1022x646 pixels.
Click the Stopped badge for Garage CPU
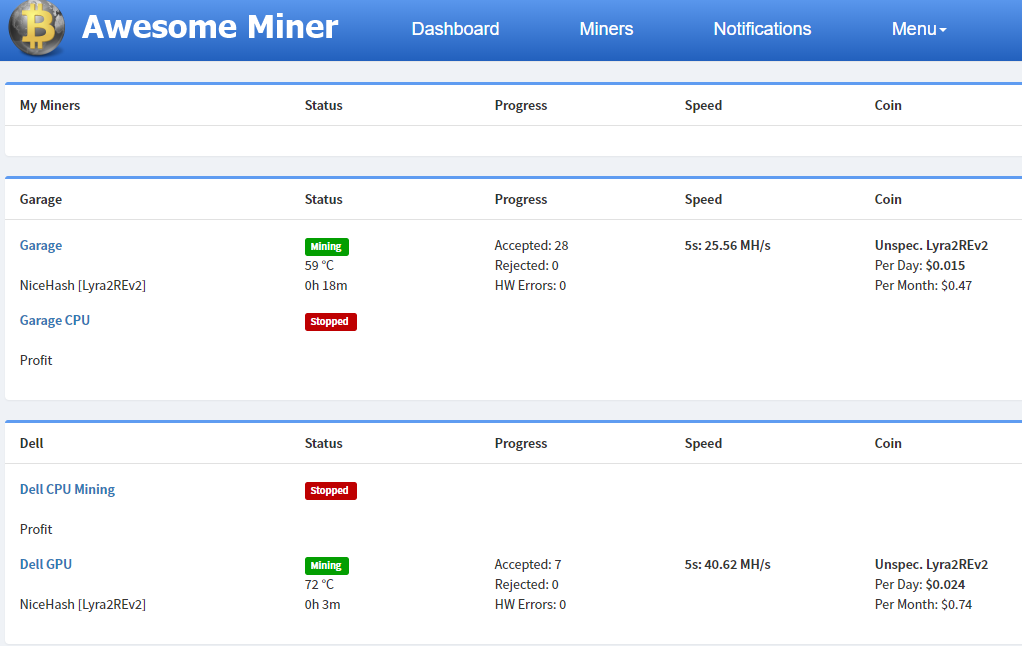330,321
